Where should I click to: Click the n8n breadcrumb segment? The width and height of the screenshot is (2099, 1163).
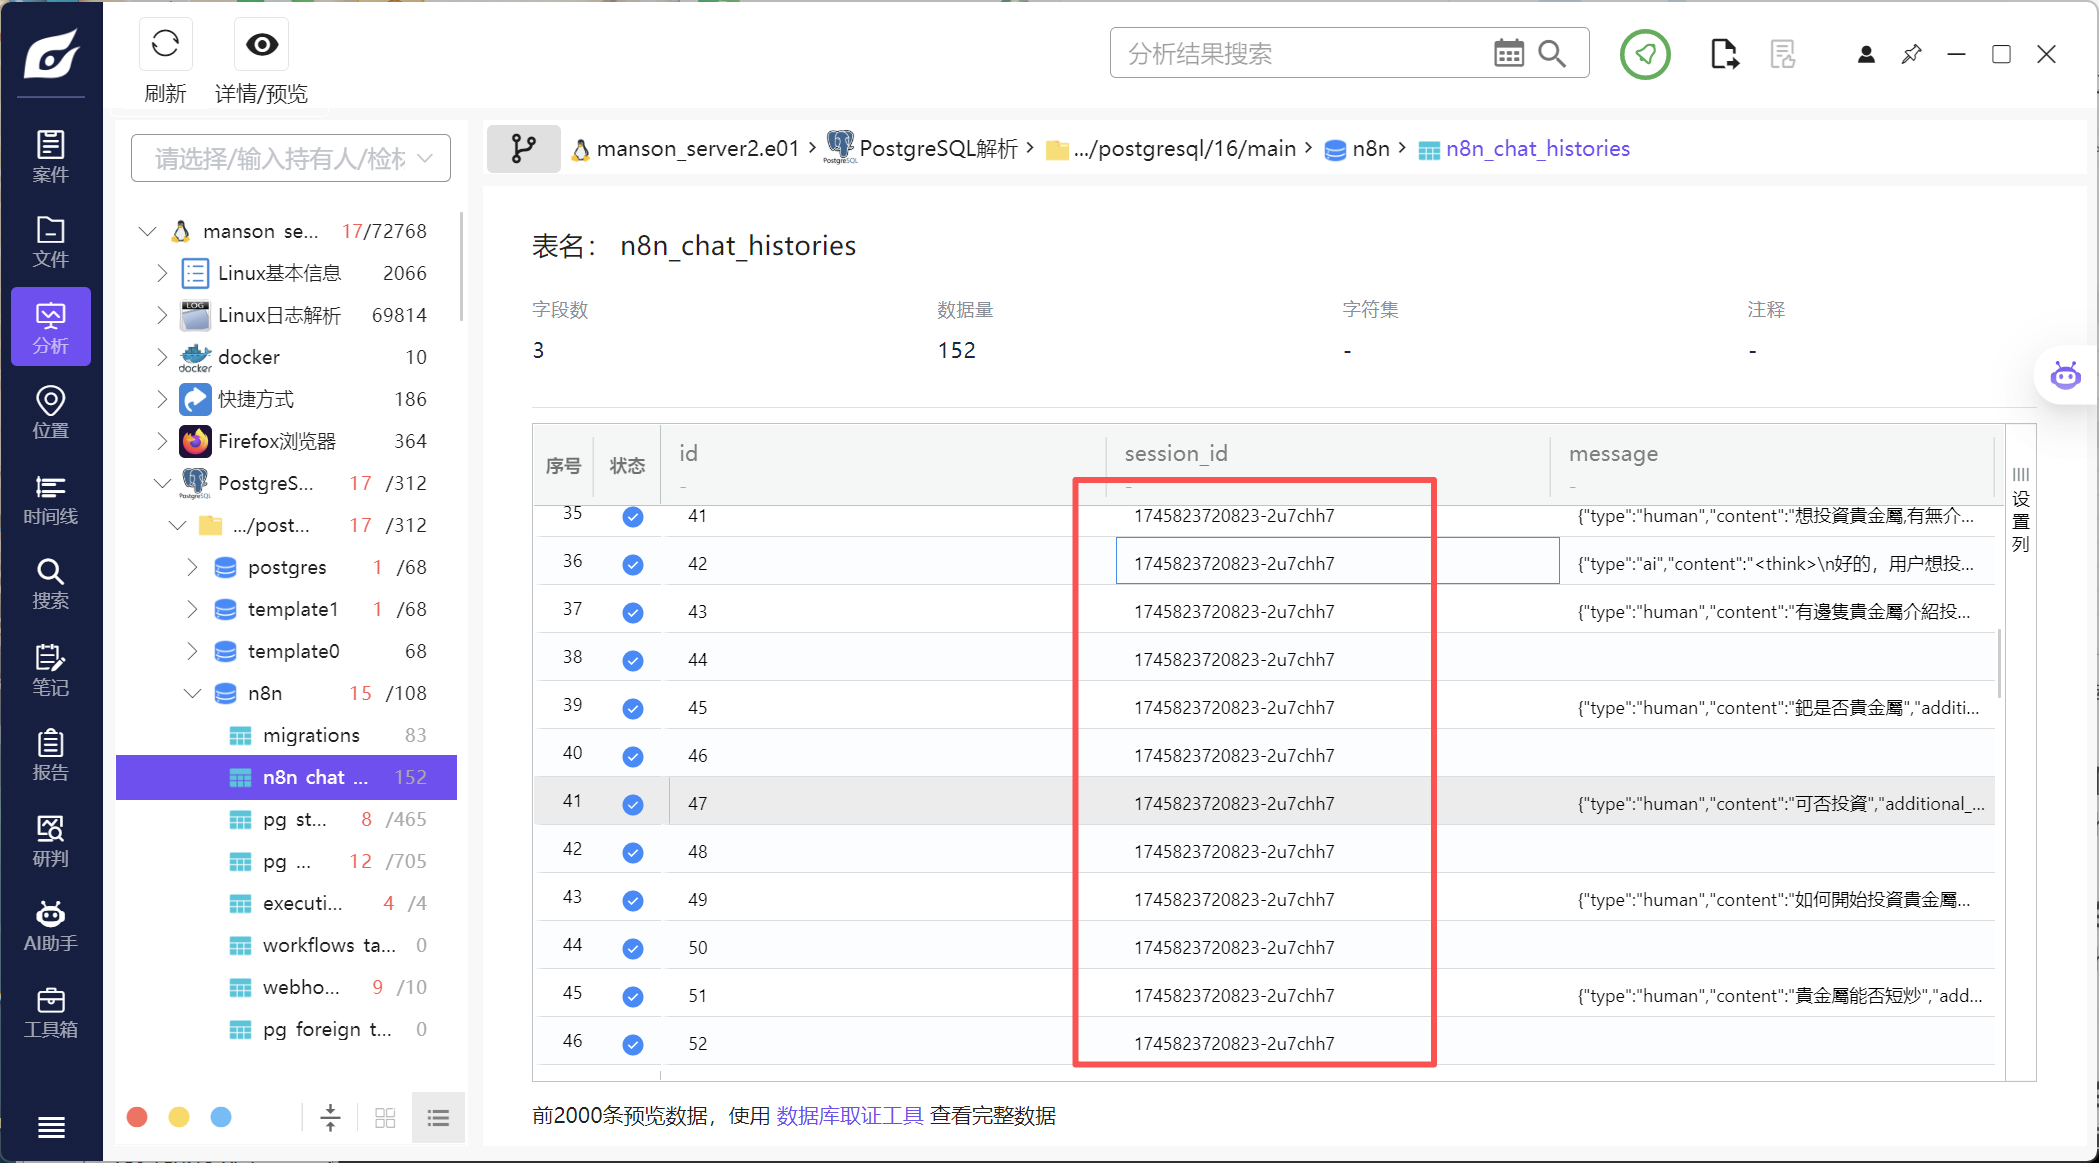(1369, 149)
